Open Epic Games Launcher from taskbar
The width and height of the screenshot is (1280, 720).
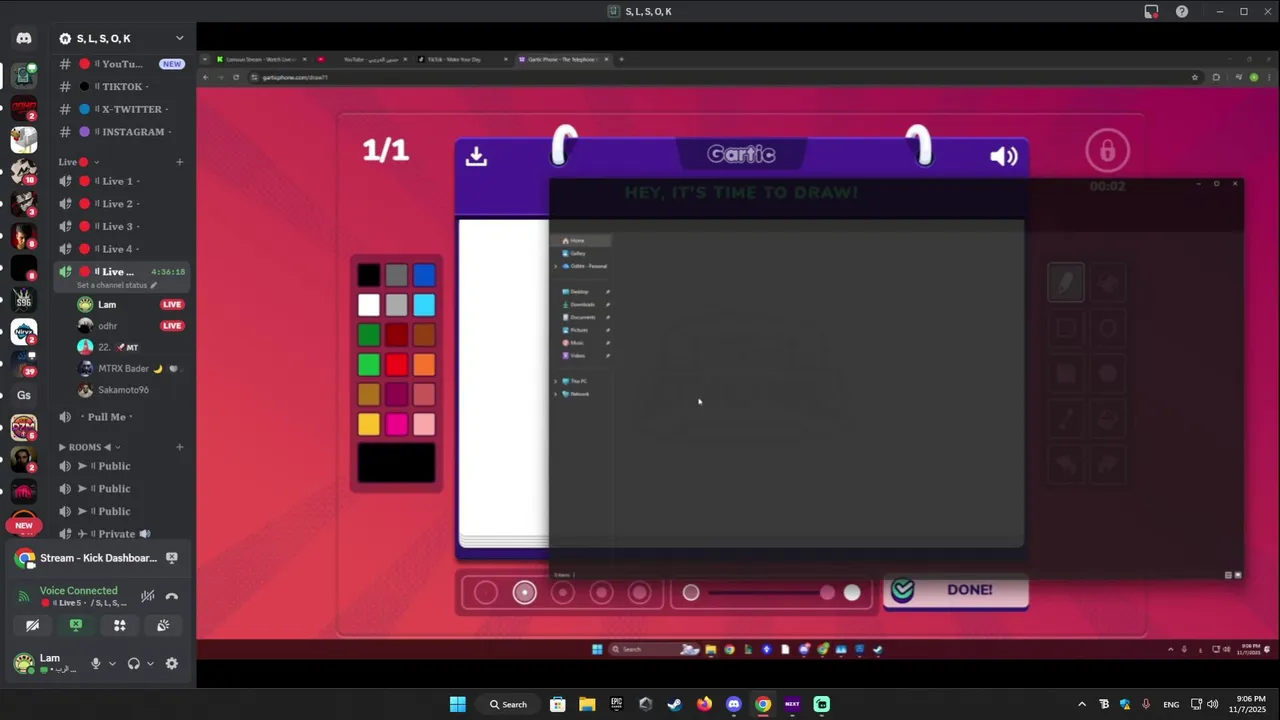(616, 704)
